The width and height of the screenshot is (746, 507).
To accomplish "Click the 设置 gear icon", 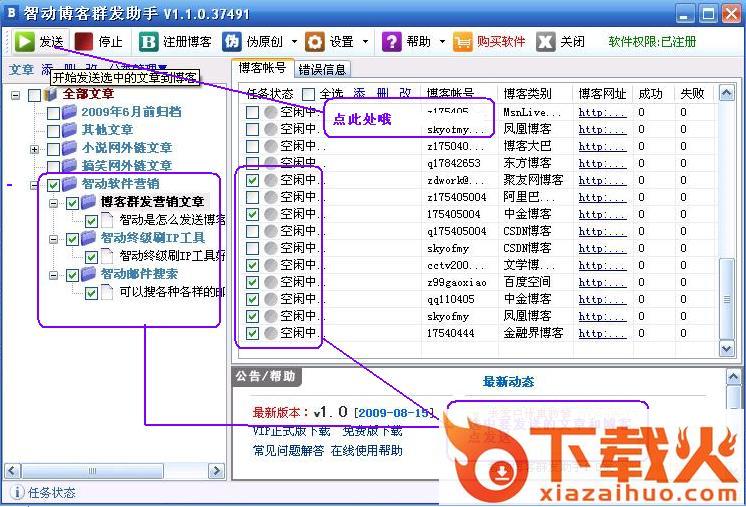I will pyautogui.click(x=314, y=42).
